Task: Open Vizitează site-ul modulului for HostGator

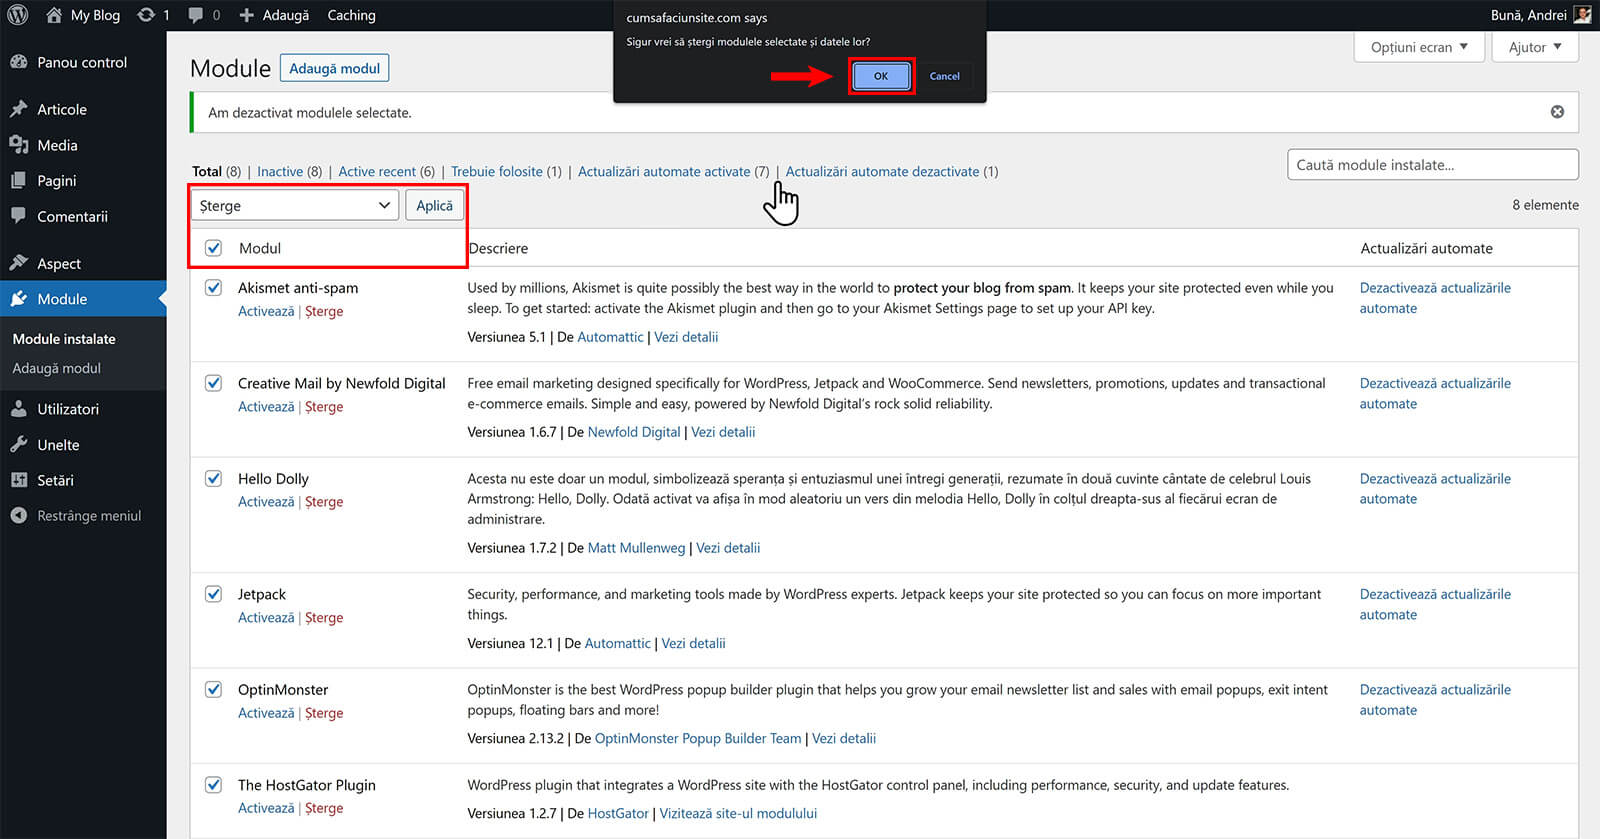Action: pos(738,813)
